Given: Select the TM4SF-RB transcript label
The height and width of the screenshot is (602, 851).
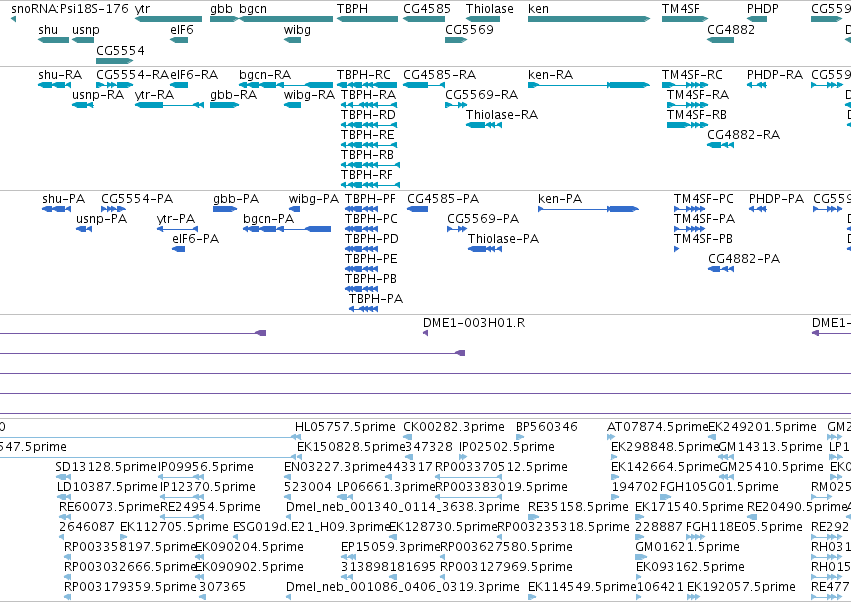Looking at the screenshot, I should coord(696,115).
